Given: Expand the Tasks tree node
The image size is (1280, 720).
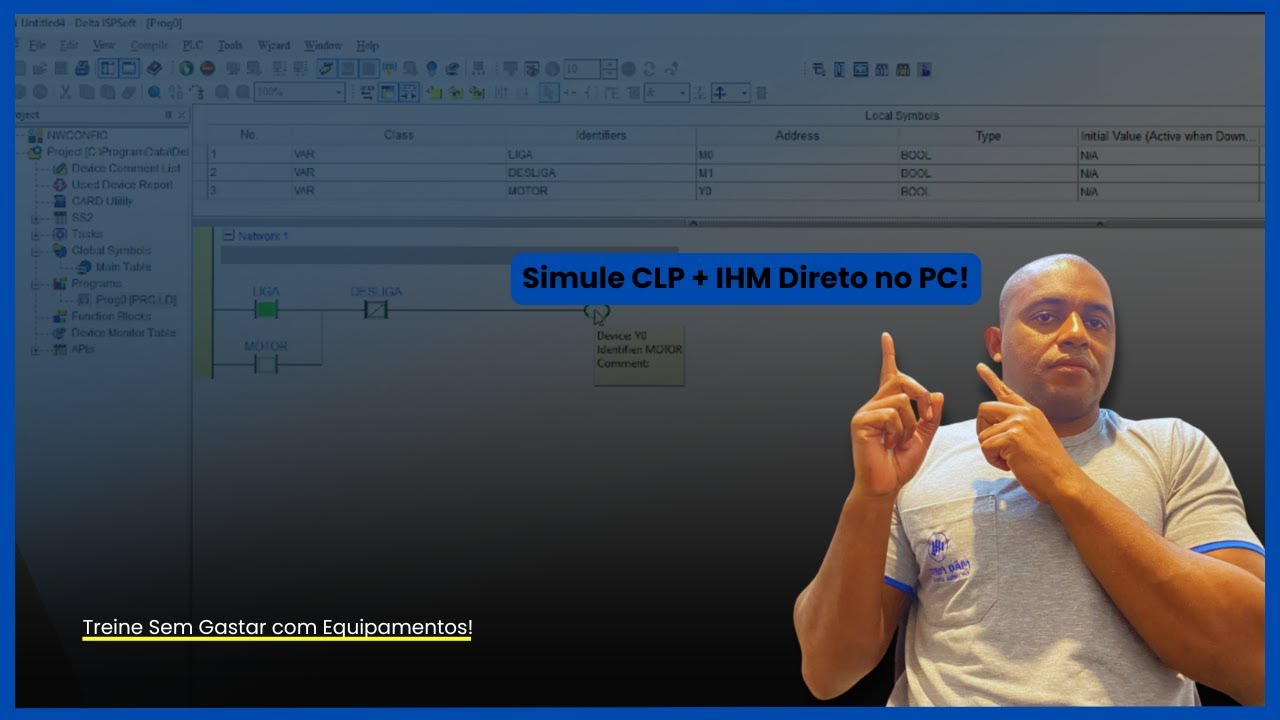Looking at the screenshot, I should click(x=36, y=234).
